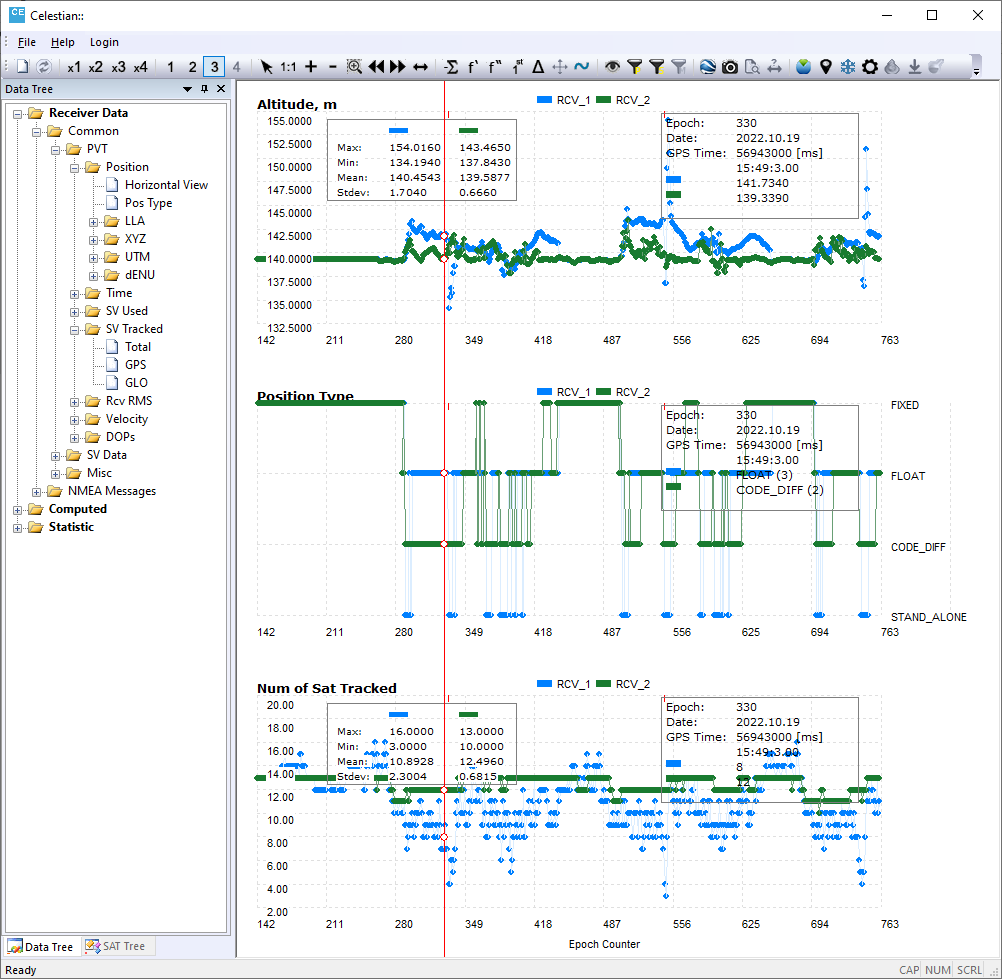Click the magnifier zoom-to-area icon
Viewport: 1002px width, 979px height.
click(354, 67)
